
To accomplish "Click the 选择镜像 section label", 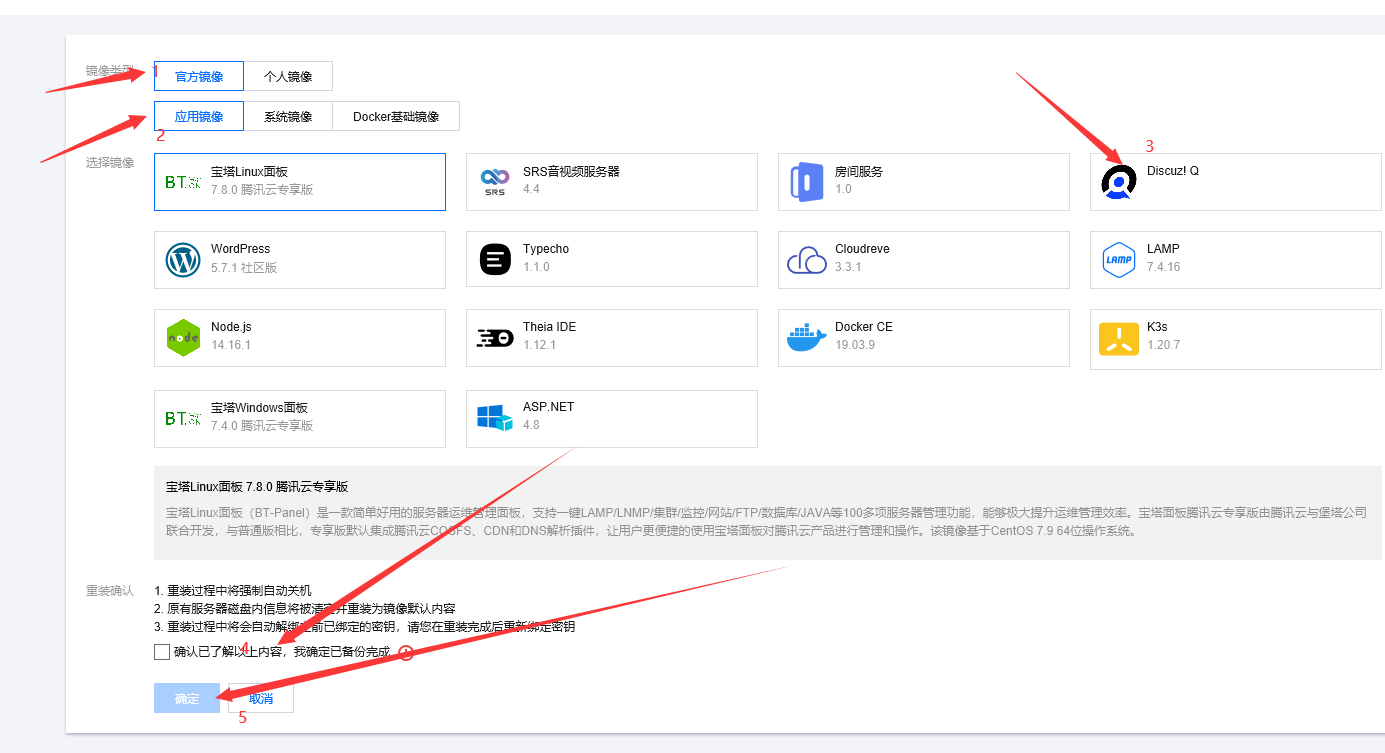I will [110, 162].
